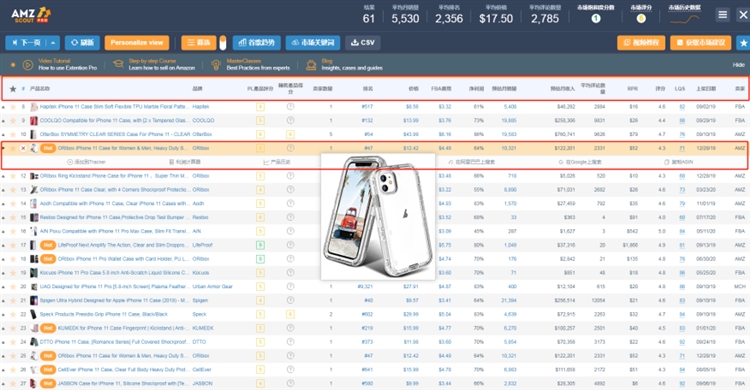This screenshot has height=390, width=750.
Task: Click the Hot badge on KUMEEK row
Action: point(48,328)
